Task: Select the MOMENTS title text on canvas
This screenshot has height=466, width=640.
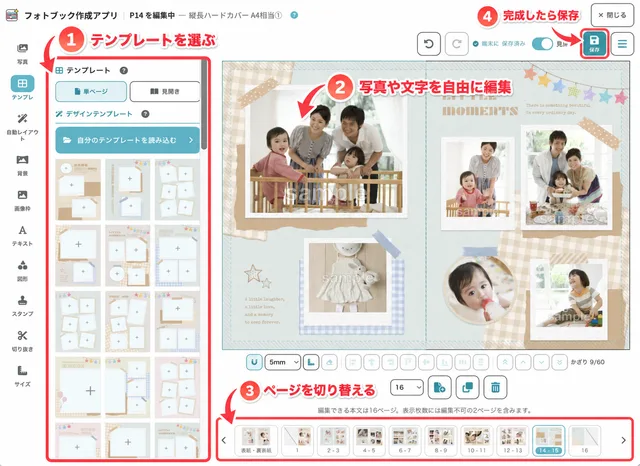Action: (480, 111)
